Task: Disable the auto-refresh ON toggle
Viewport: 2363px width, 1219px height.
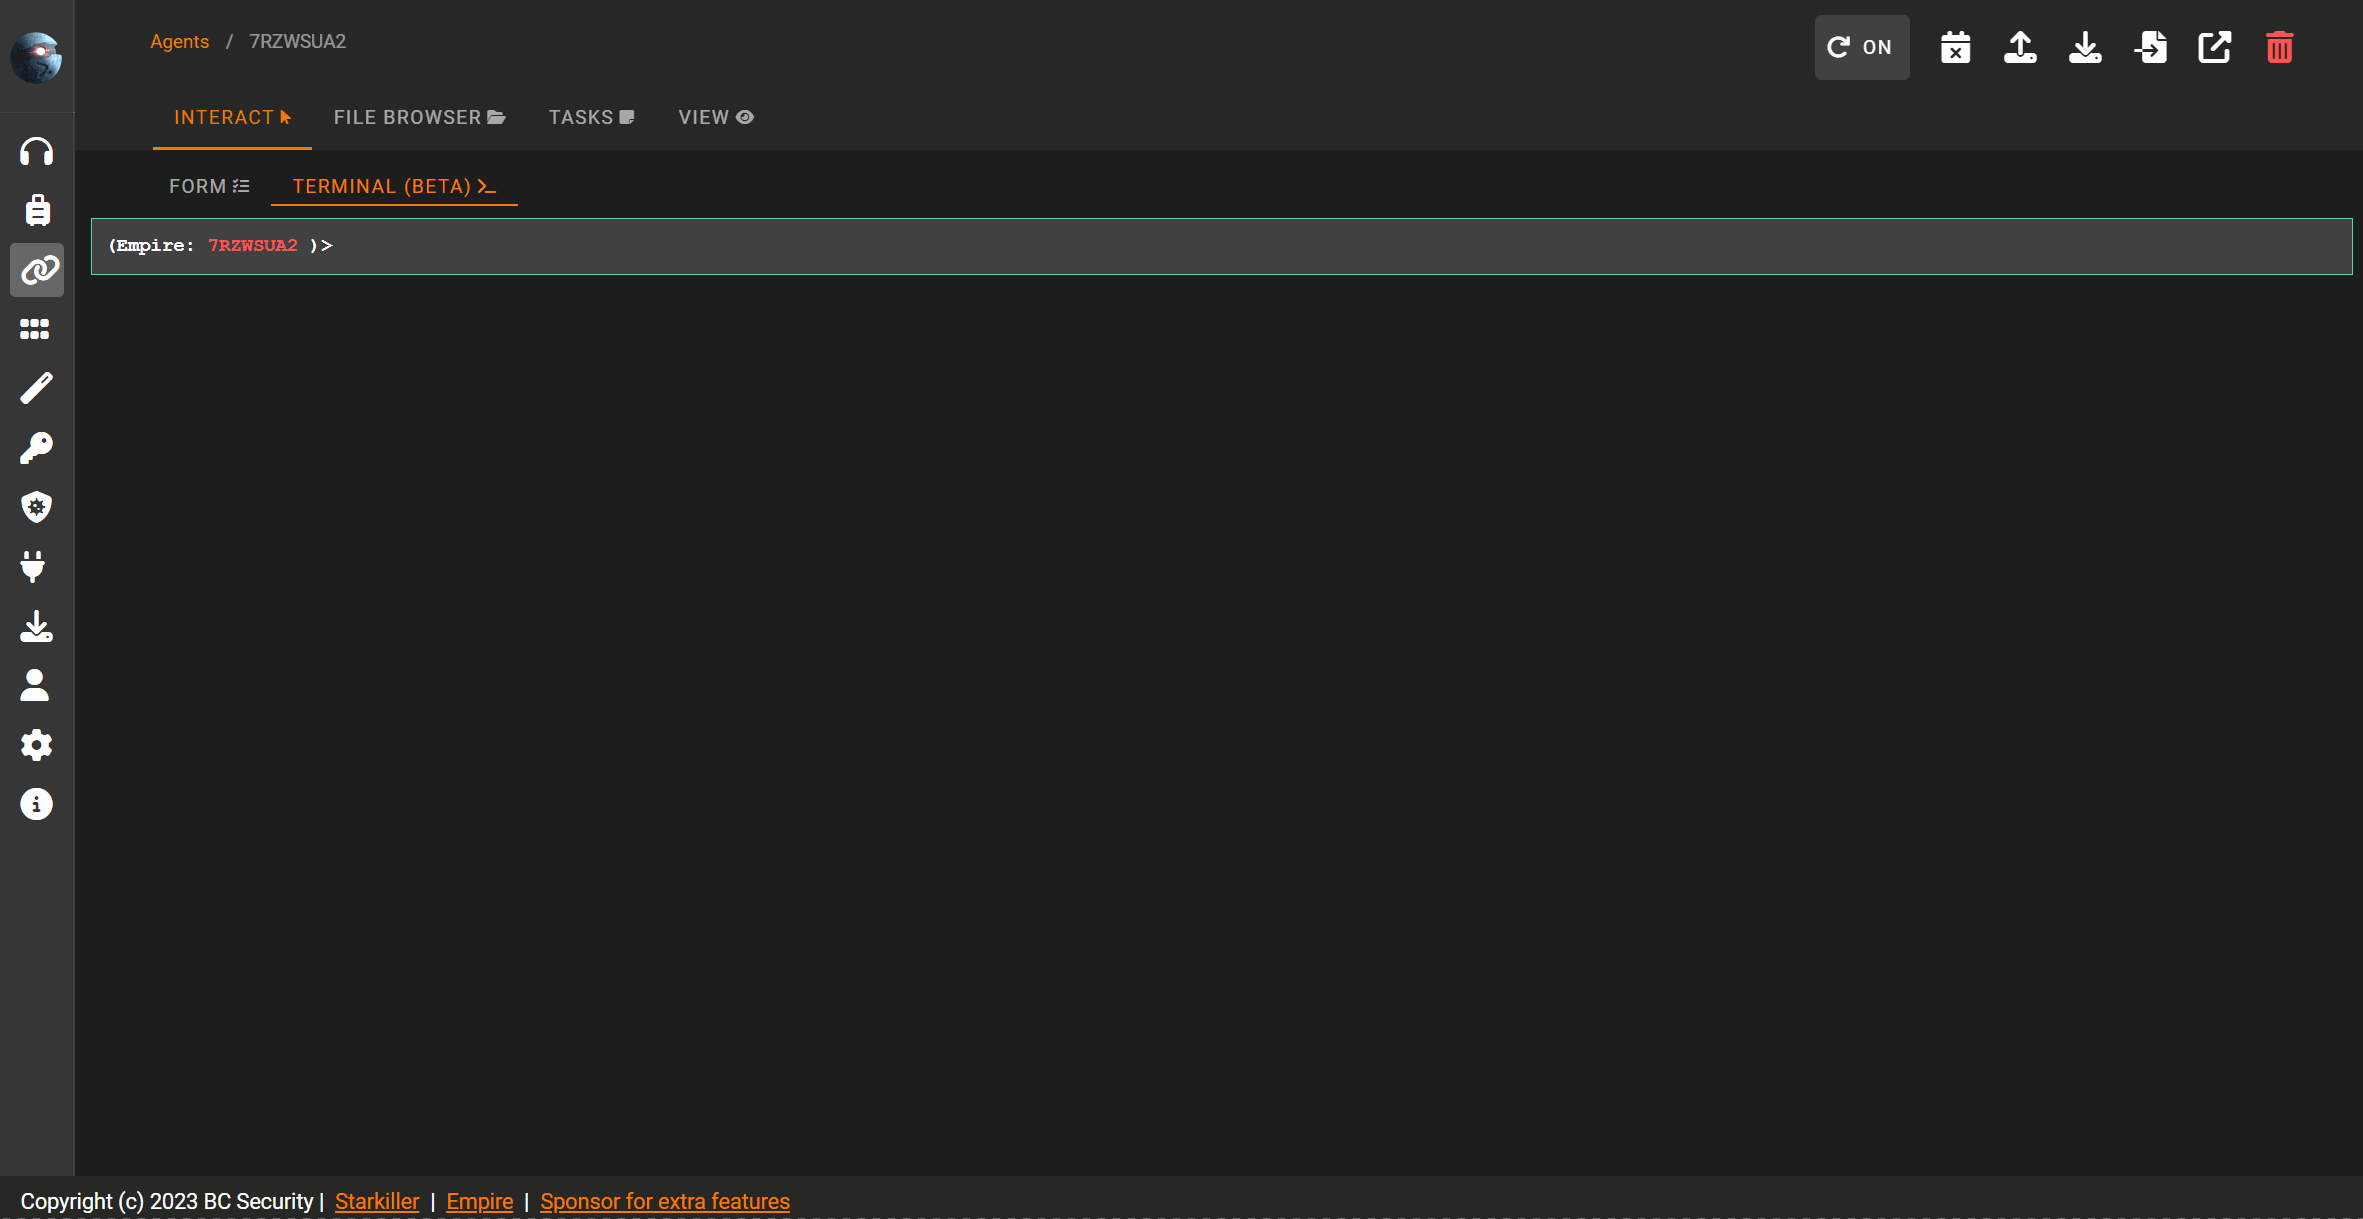Action: click(1861, 46)
